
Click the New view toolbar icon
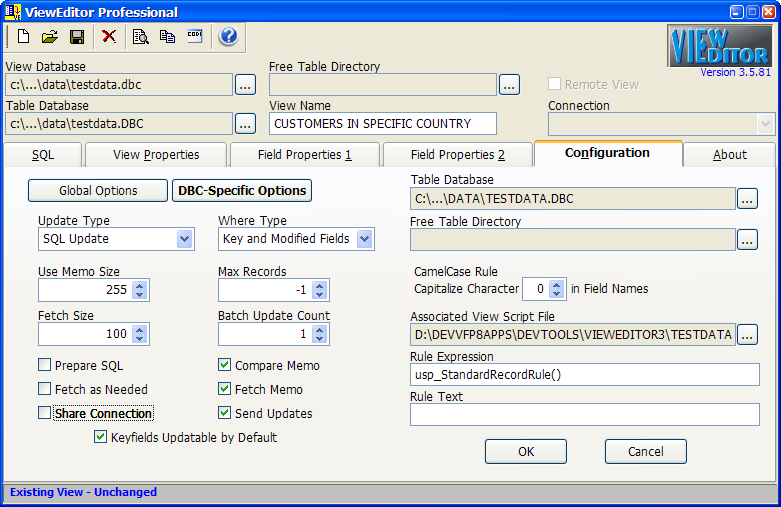[23, 37]
